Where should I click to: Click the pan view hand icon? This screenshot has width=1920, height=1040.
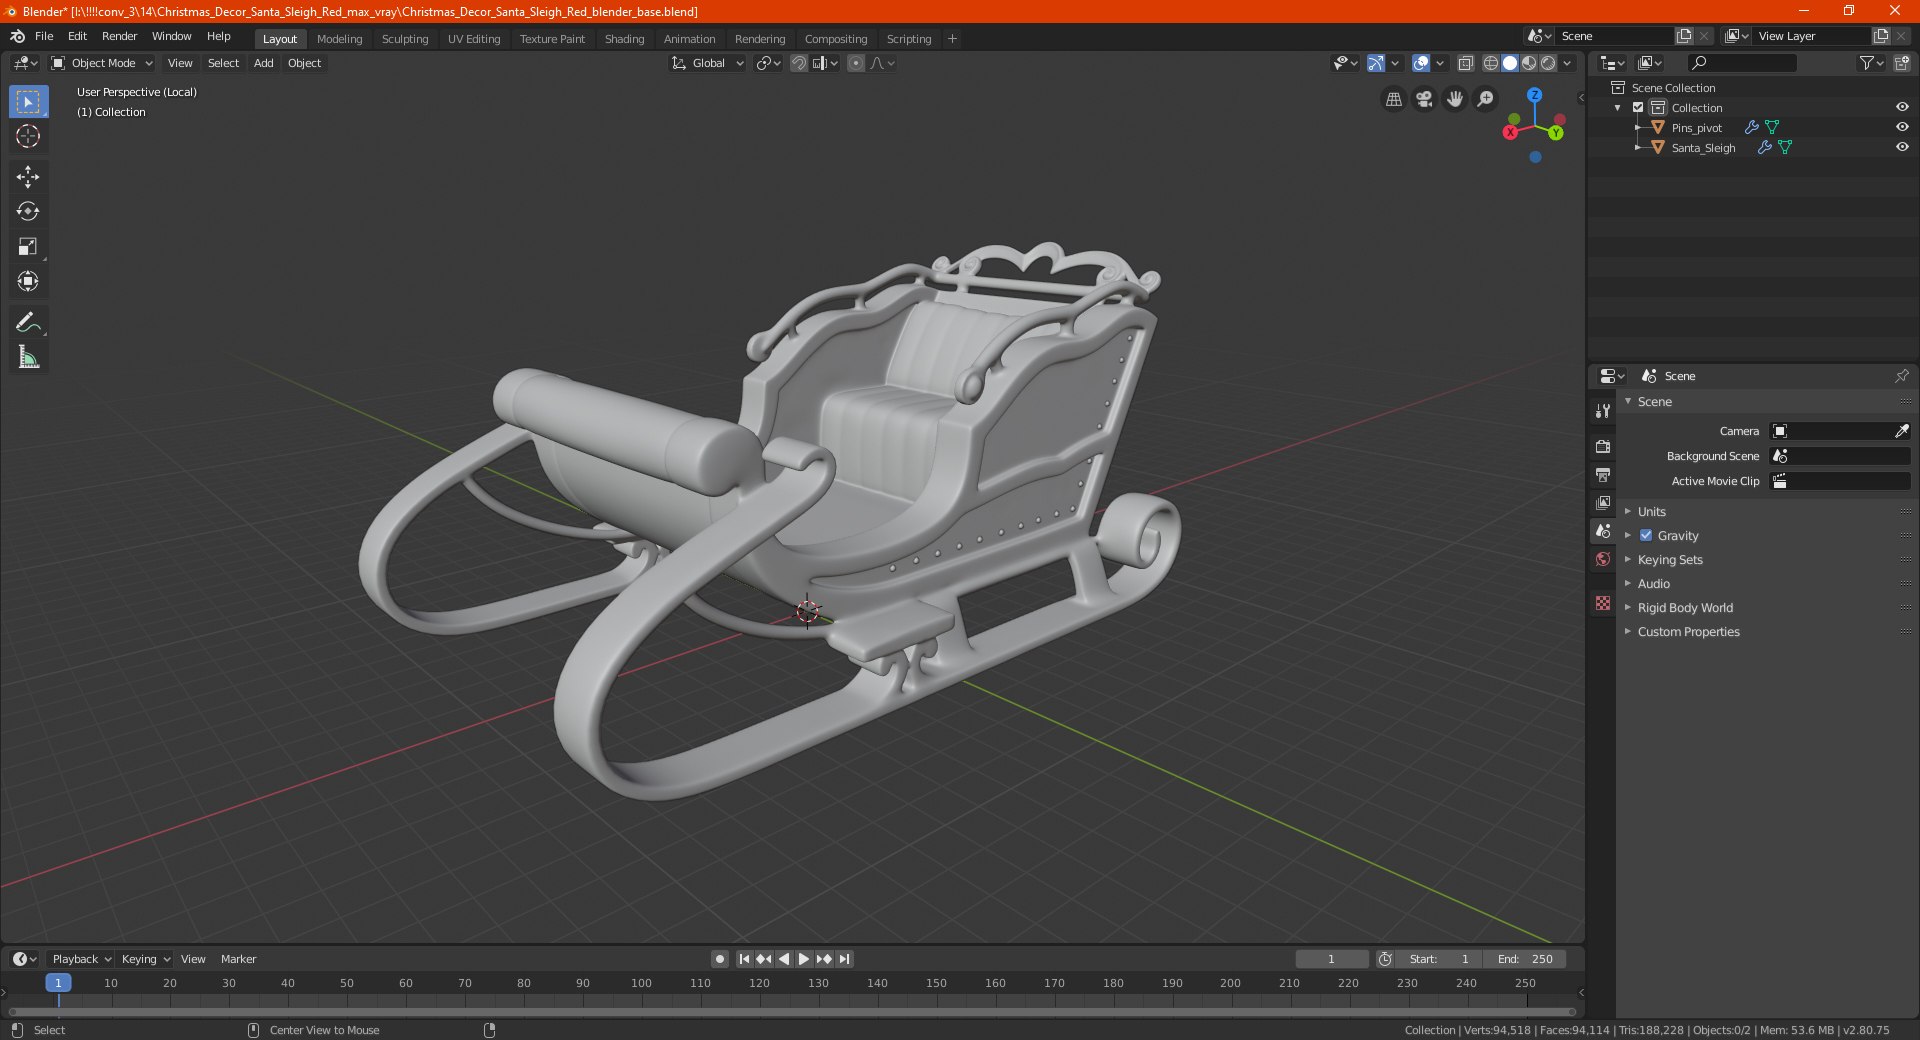[1455, 99]
